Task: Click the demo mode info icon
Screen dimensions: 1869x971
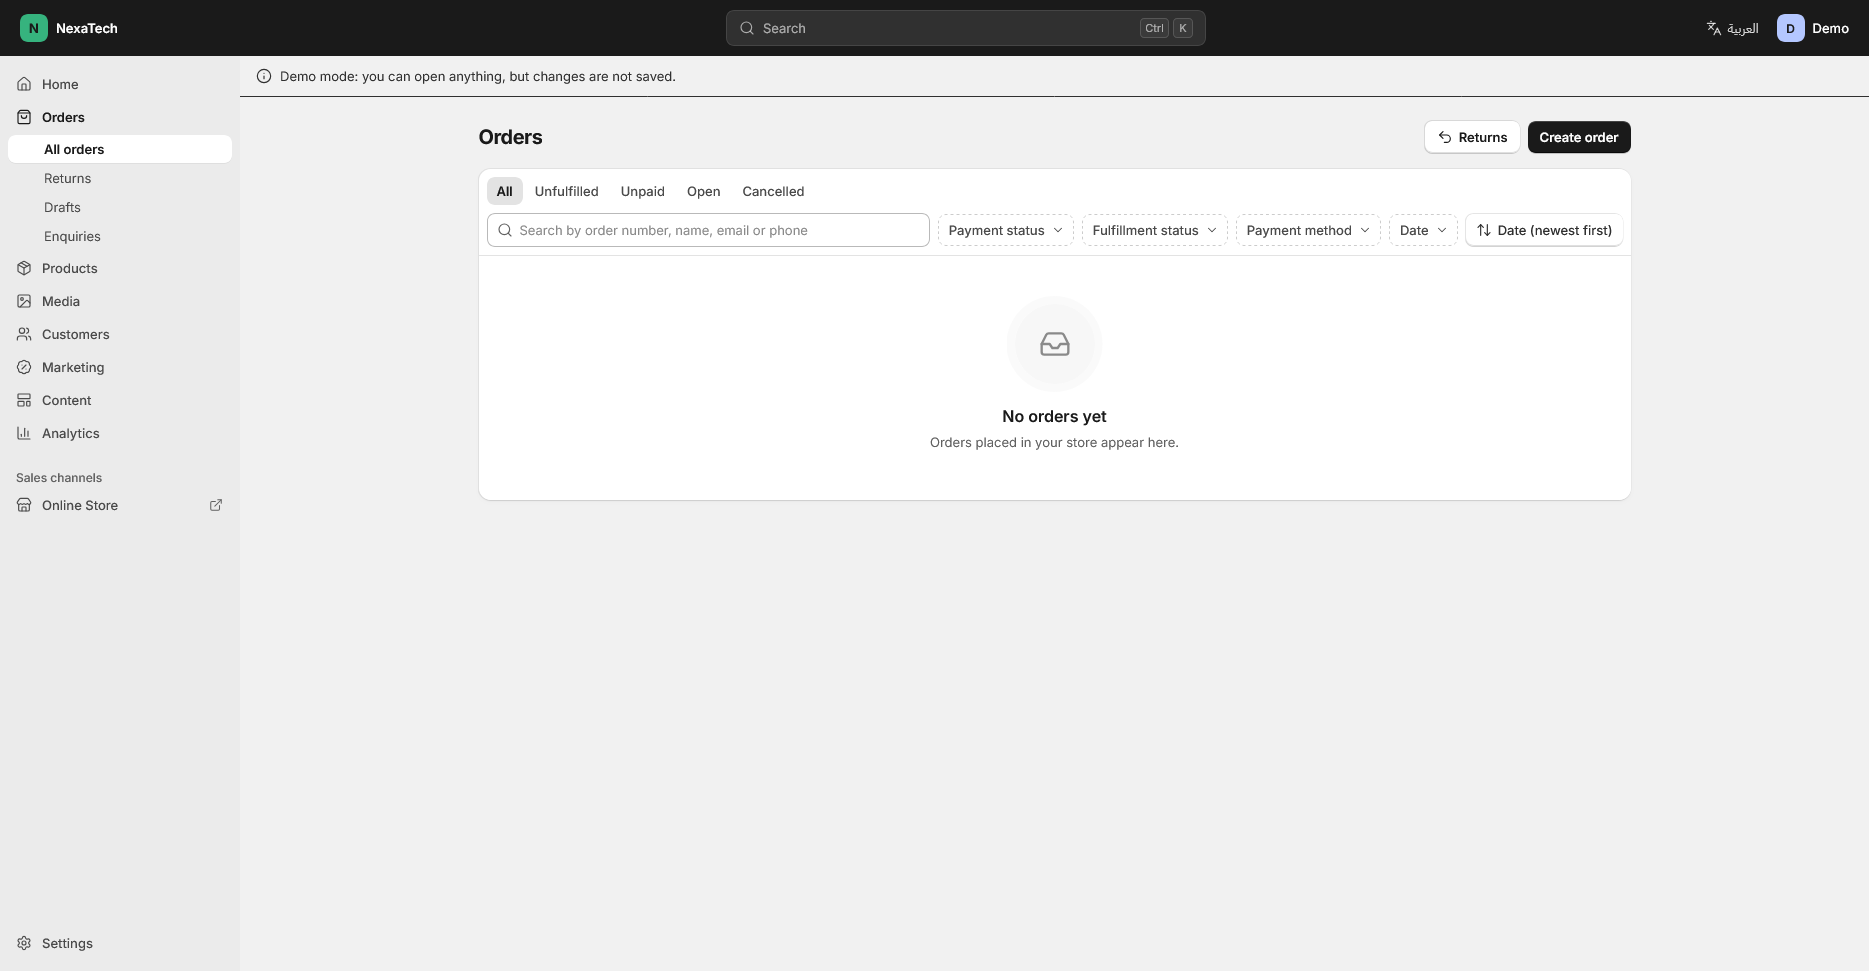Action: 264,76
